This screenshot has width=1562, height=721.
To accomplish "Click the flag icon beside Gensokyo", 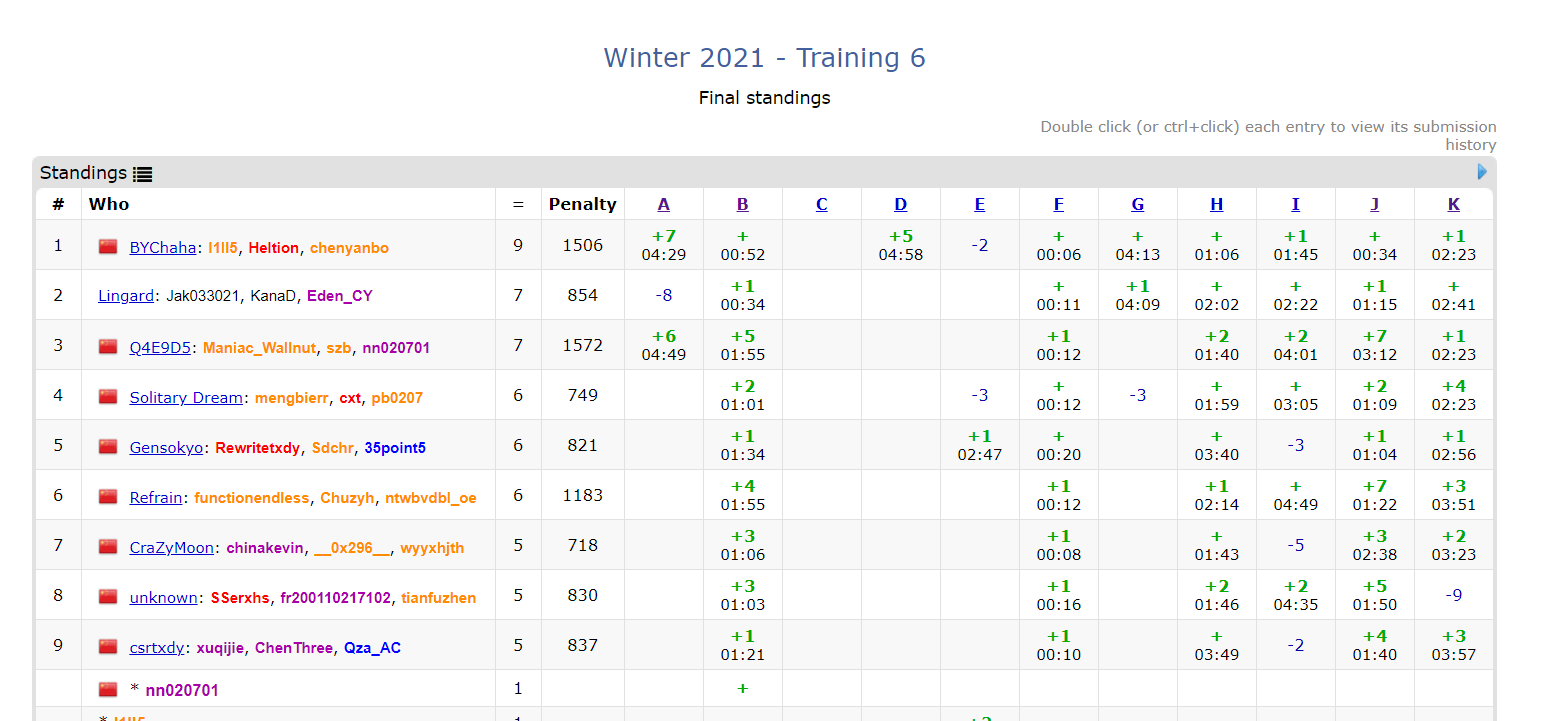I will [108, 447].
